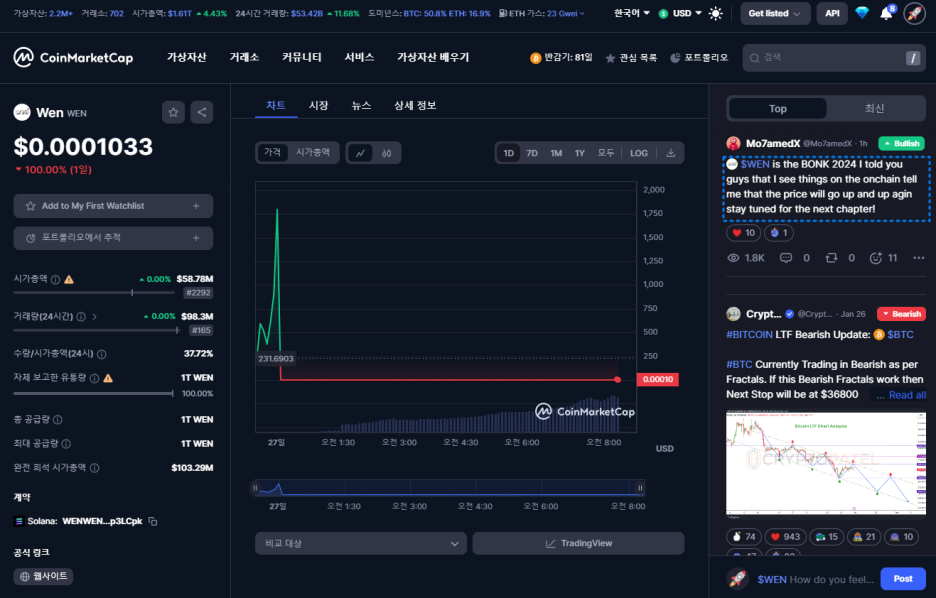Viewport: 936px width, 598px height.
Task: Set chart range to 1D
Action: (x=508, y=153)
